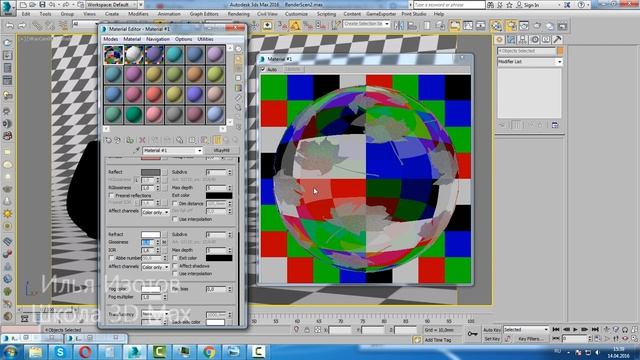The image size is (640, 360).
Task: Click Get Material icon in Material Editor
Action: pos(108,140)
